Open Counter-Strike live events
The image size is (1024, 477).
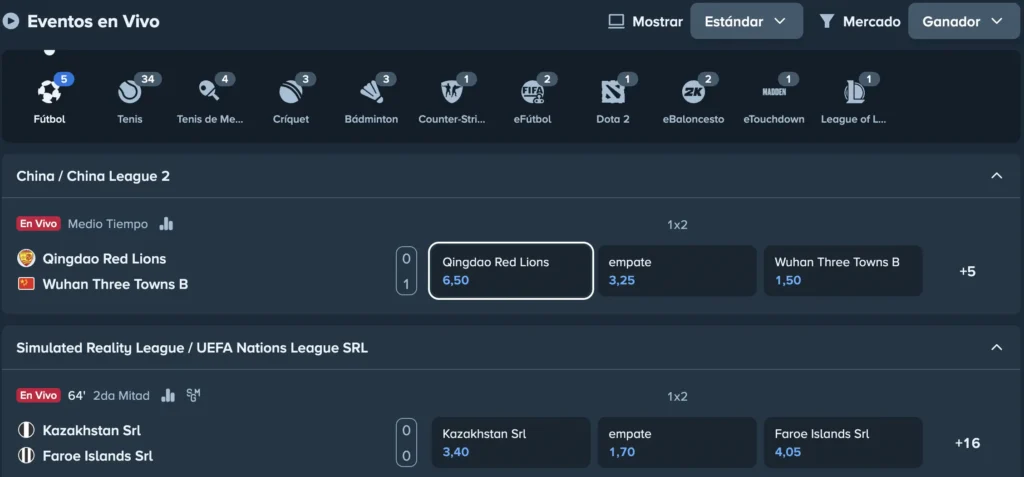[451, 93]
